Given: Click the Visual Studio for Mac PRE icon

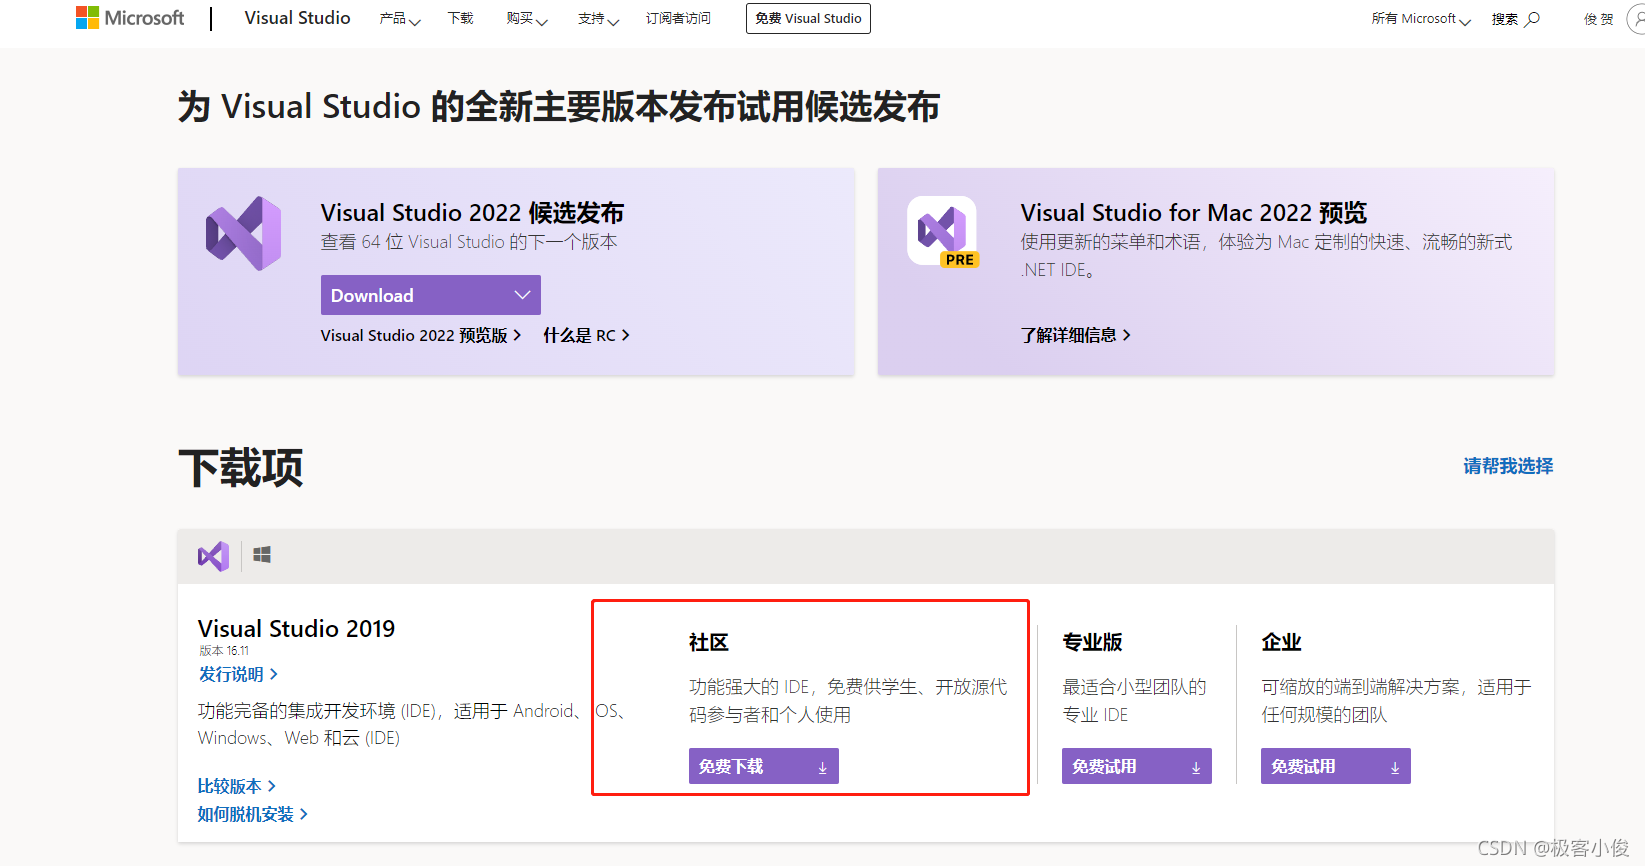Looking at the screenshot, I should tap(942, 231).
